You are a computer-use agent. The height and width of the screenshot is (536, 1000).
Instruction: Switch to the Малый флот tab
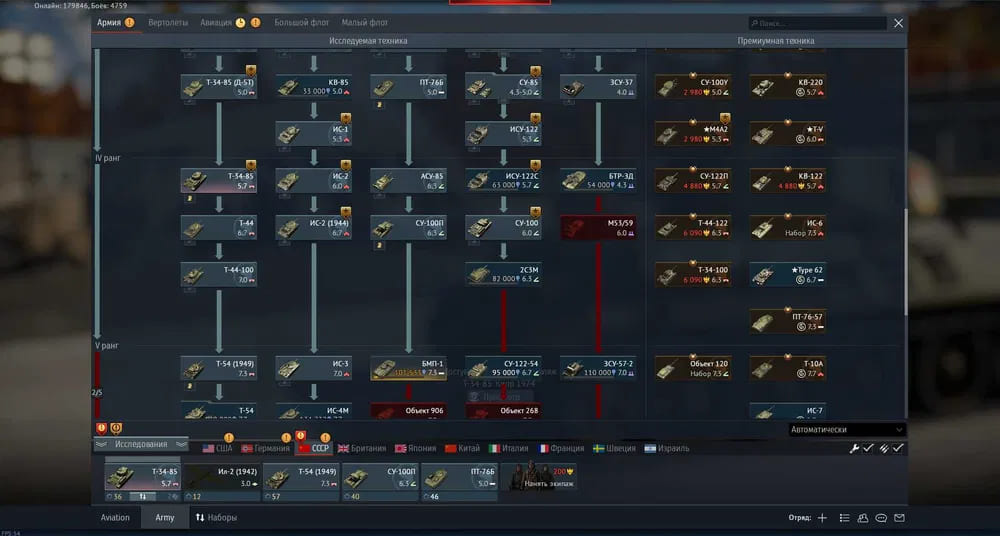tap(365, 23)
